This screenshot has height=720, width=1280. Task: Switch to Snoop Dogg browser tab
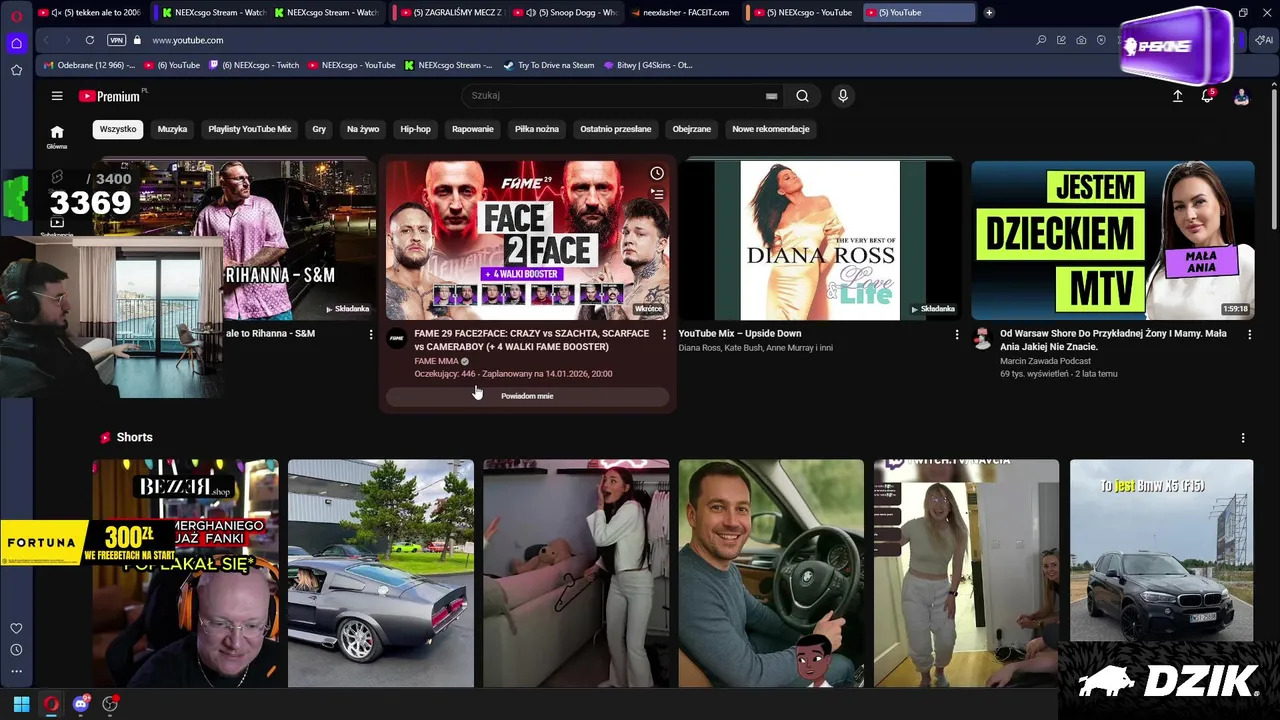pyautogui.click(x=566, y=13)
